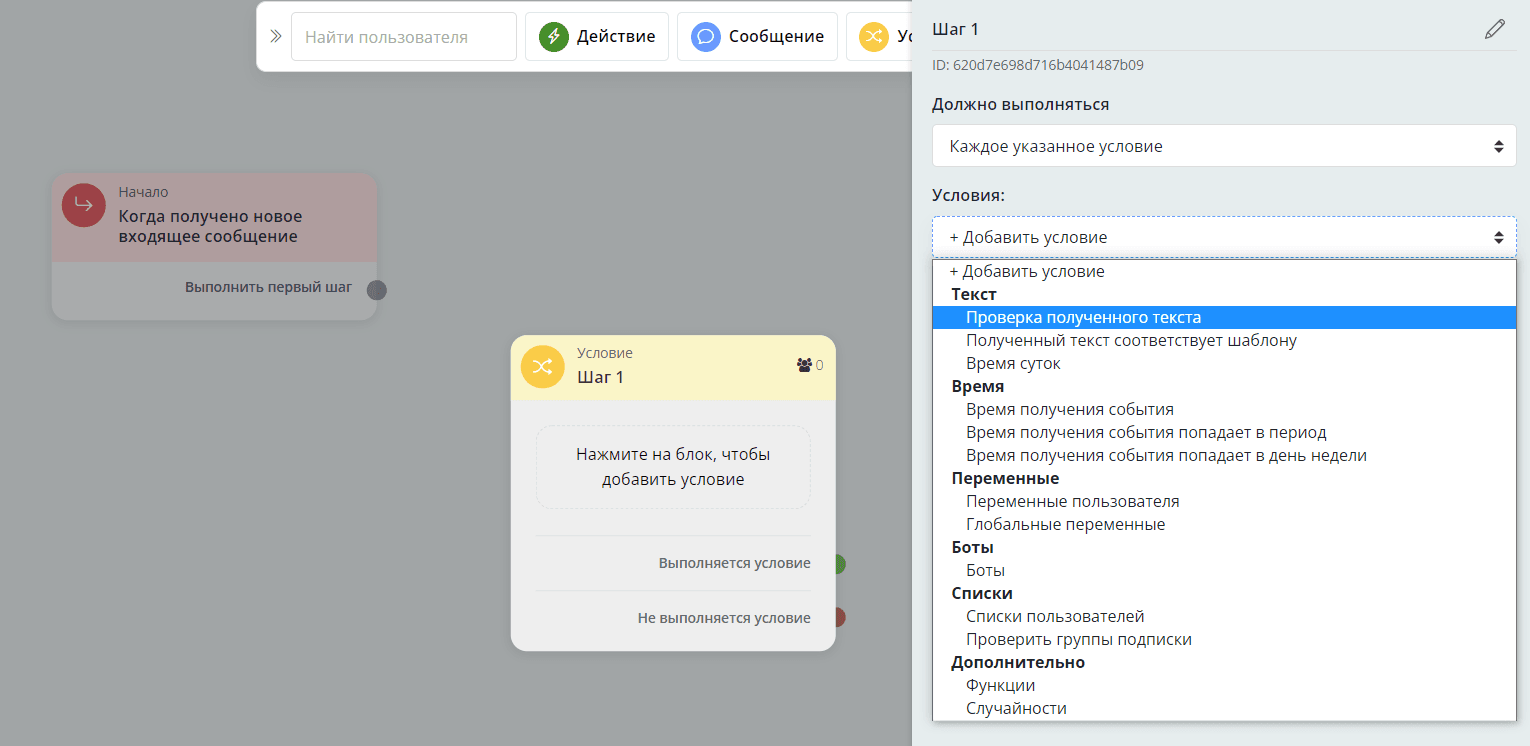
Task: Click the green lightning Действие icon
Action: [x=554, y=37]
